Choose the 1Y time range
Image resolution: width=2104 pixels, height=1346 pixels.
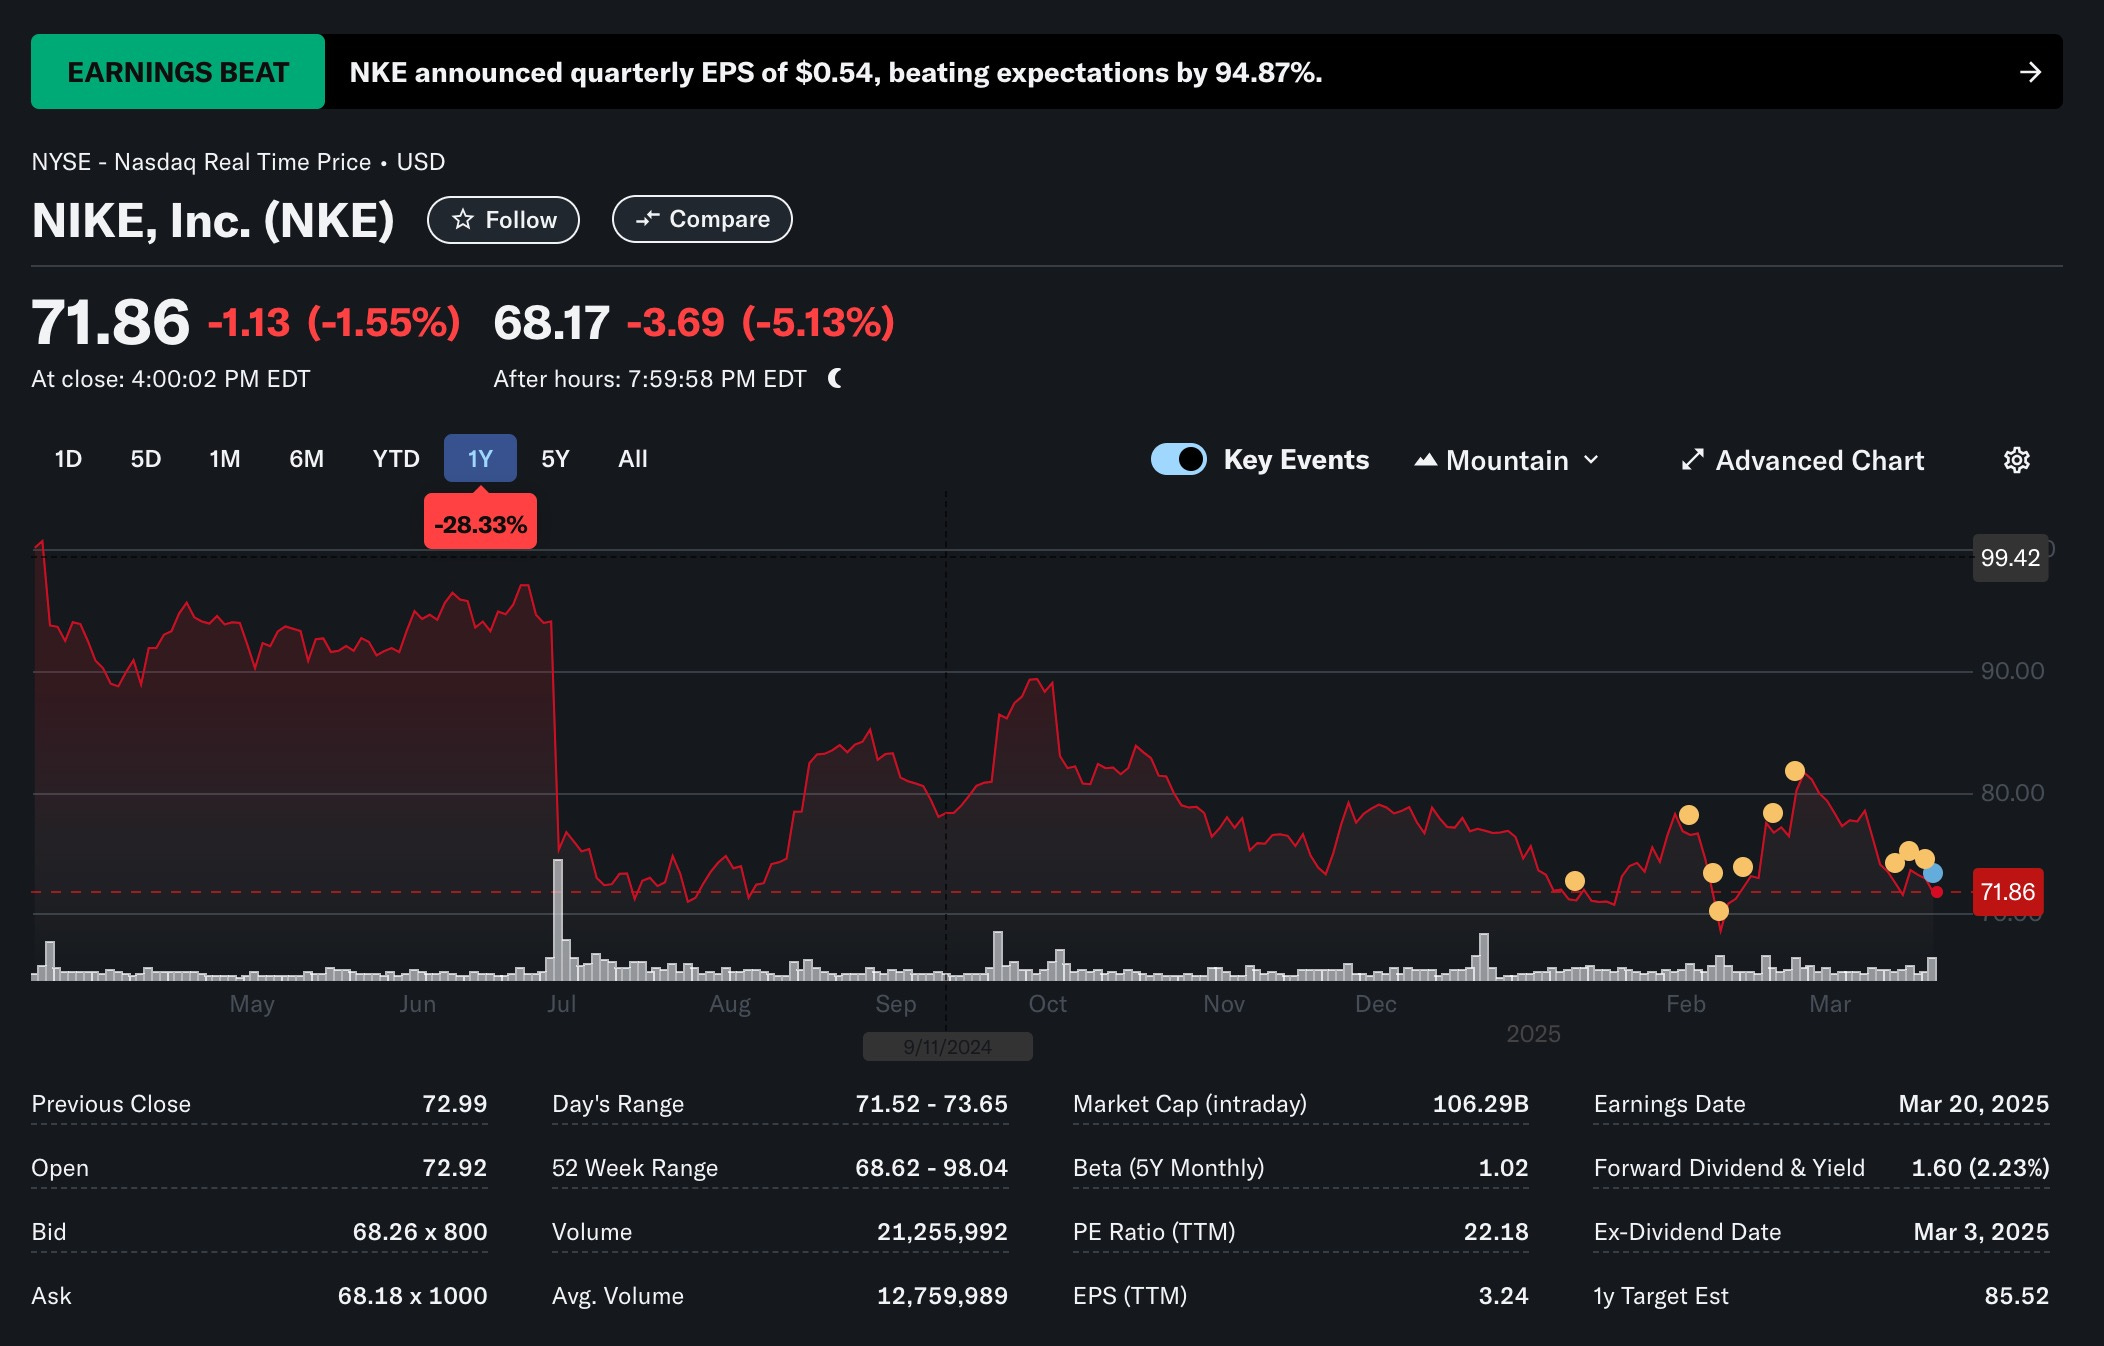coord(480,459)
